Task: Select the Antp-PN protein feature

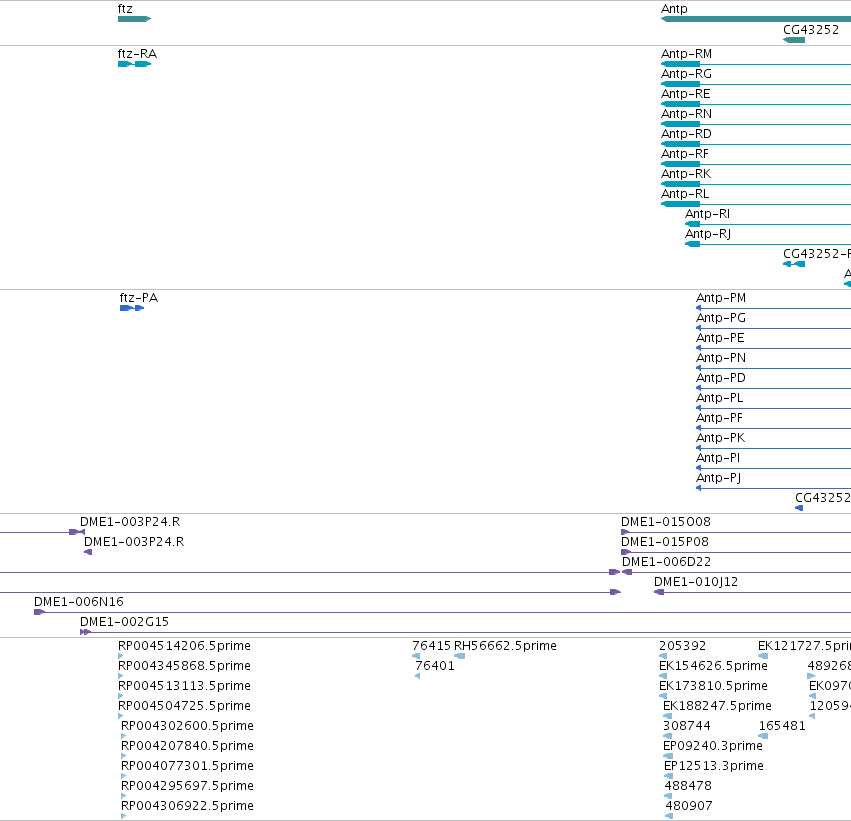Action: (x=721, y=358)
